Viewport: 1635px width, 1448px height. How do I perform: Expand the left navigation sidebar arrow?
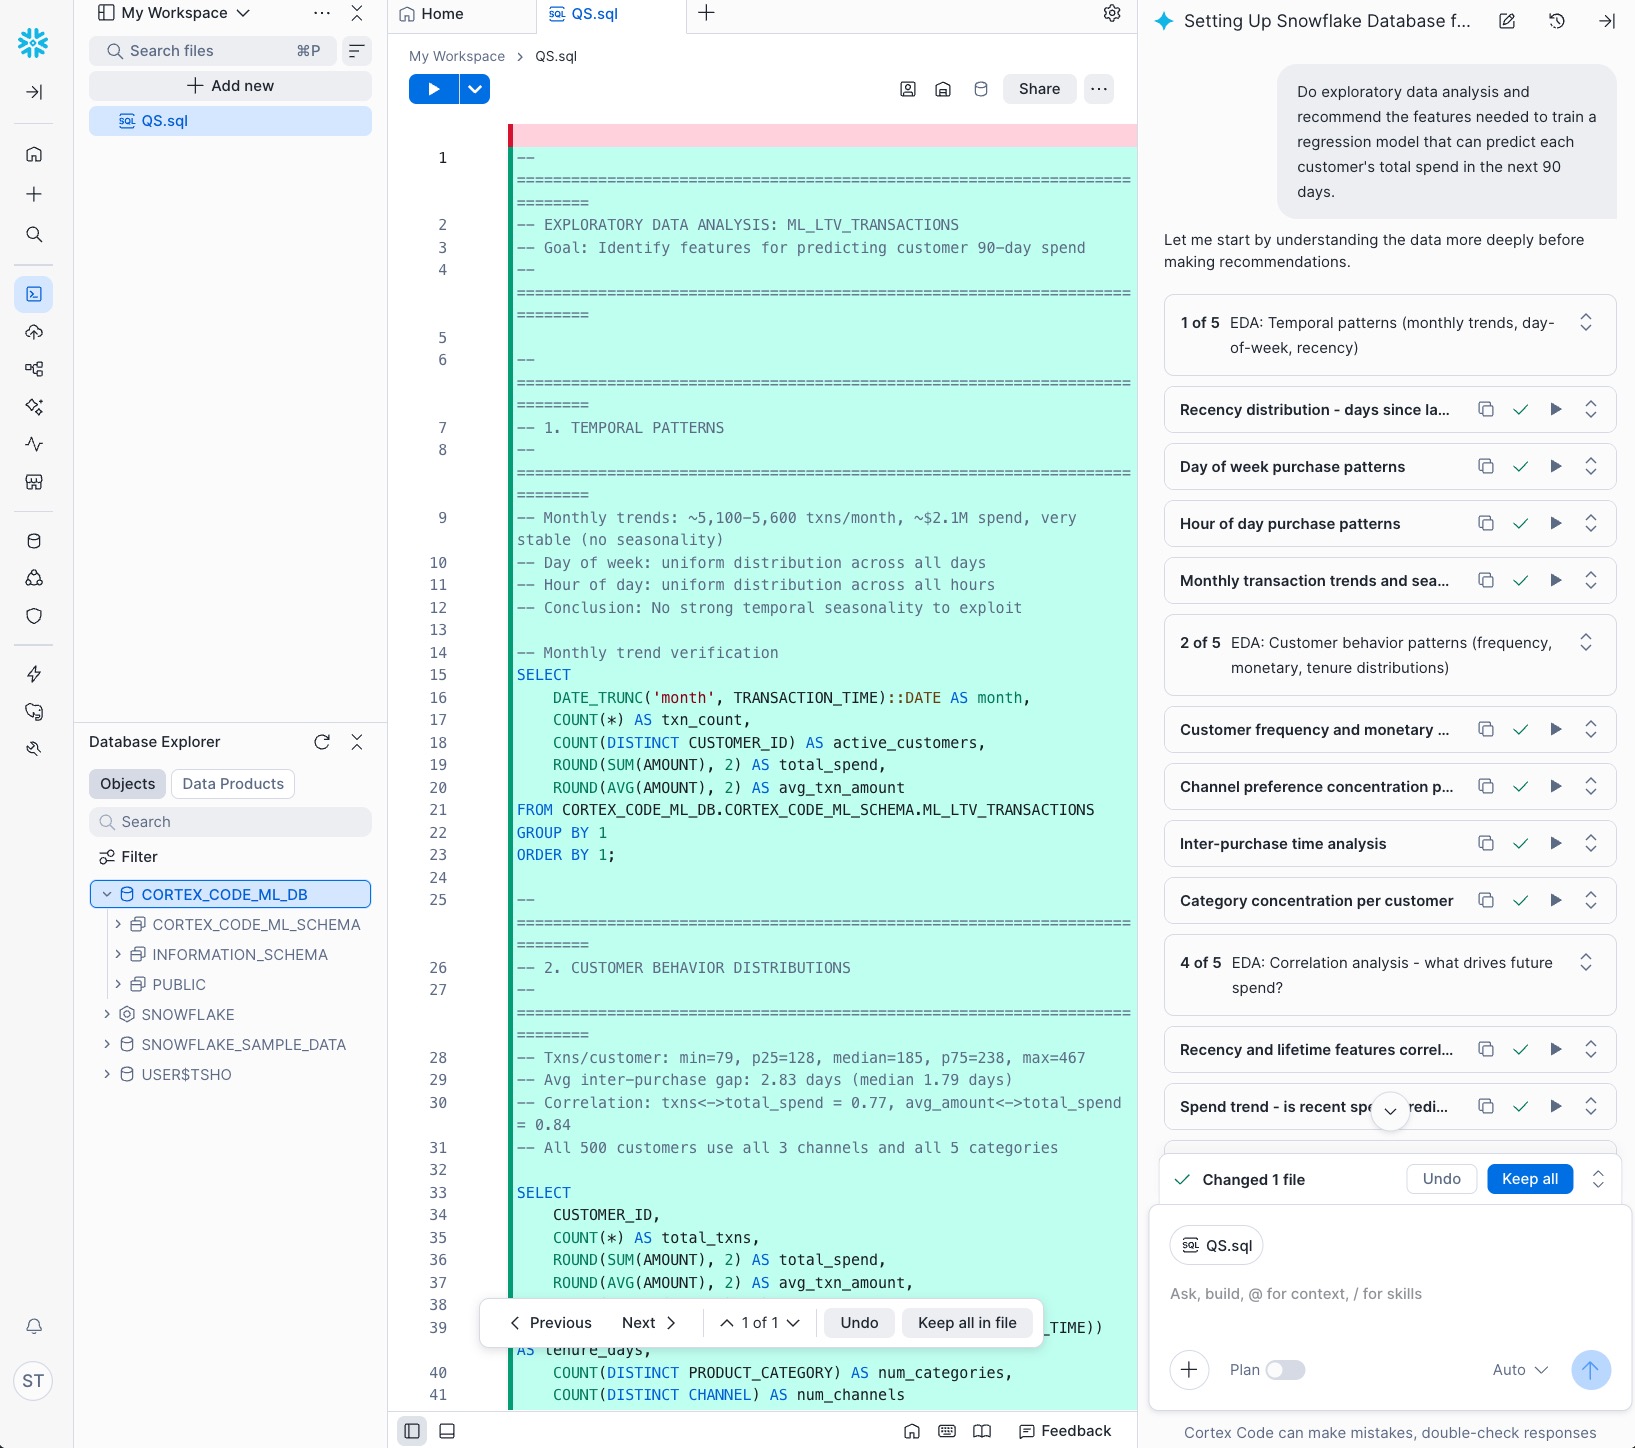coord(34,92)
